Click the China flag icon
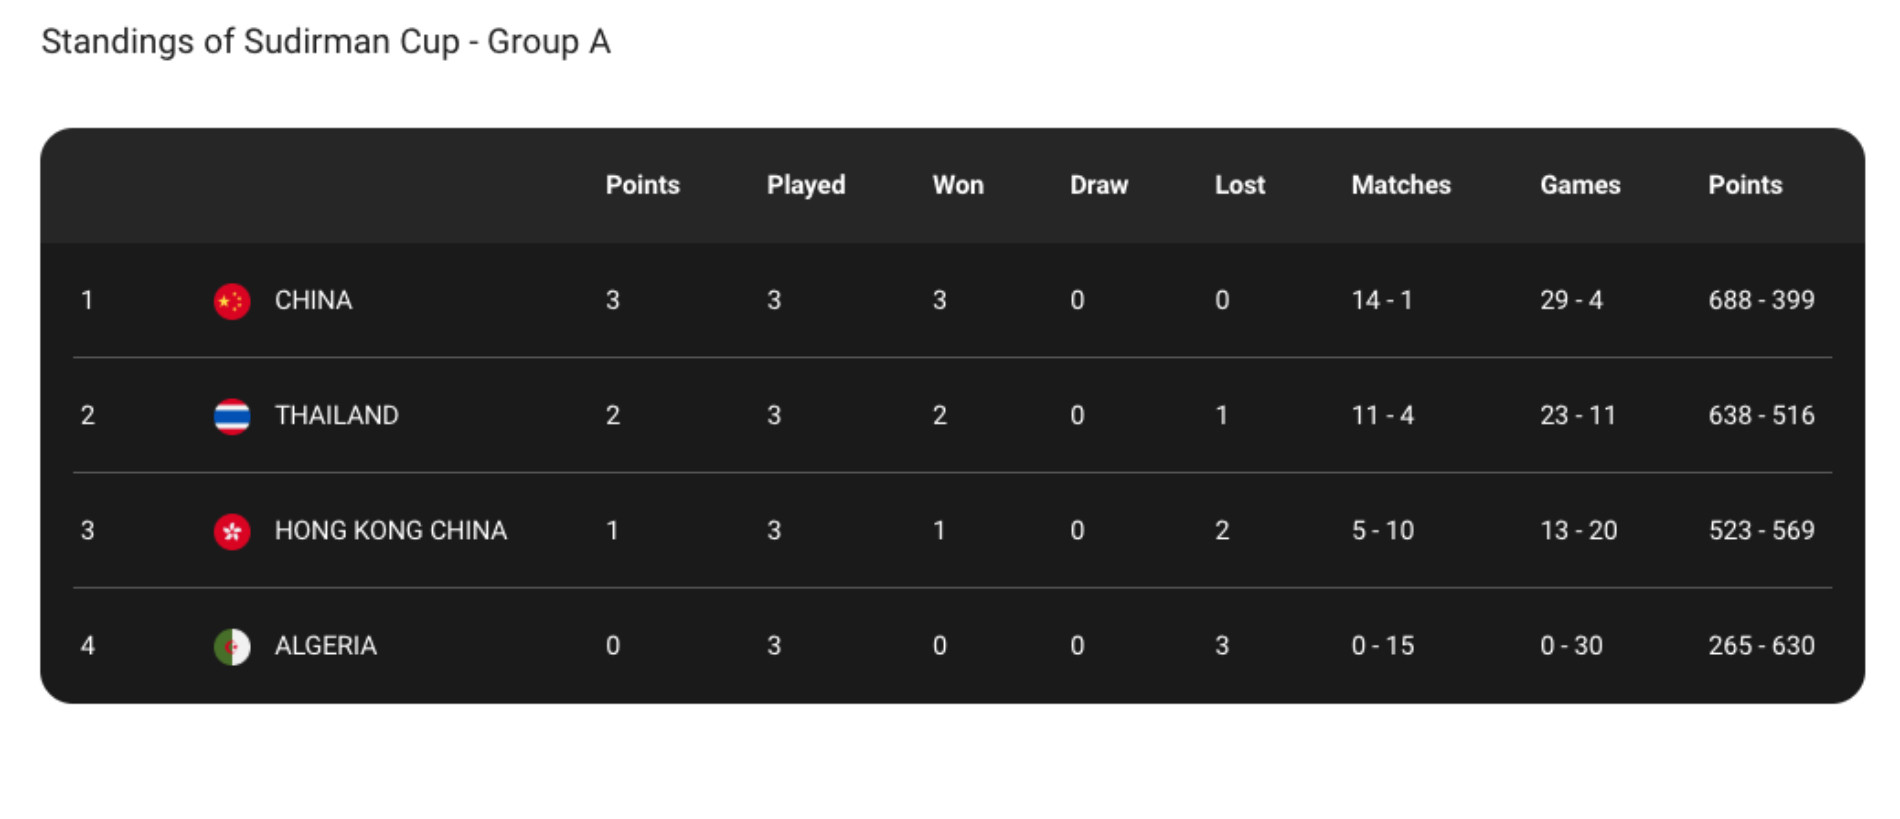Viewport: 1900px width, 819px height. 232,301
